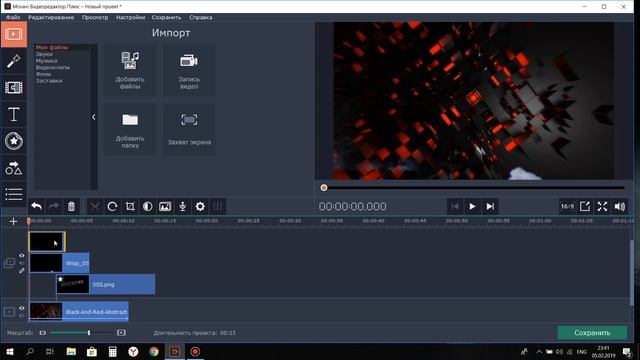Select the SSS.png clip on timeline
The height and width of the screenshot is (360, 640).
(x=106, y=284)
